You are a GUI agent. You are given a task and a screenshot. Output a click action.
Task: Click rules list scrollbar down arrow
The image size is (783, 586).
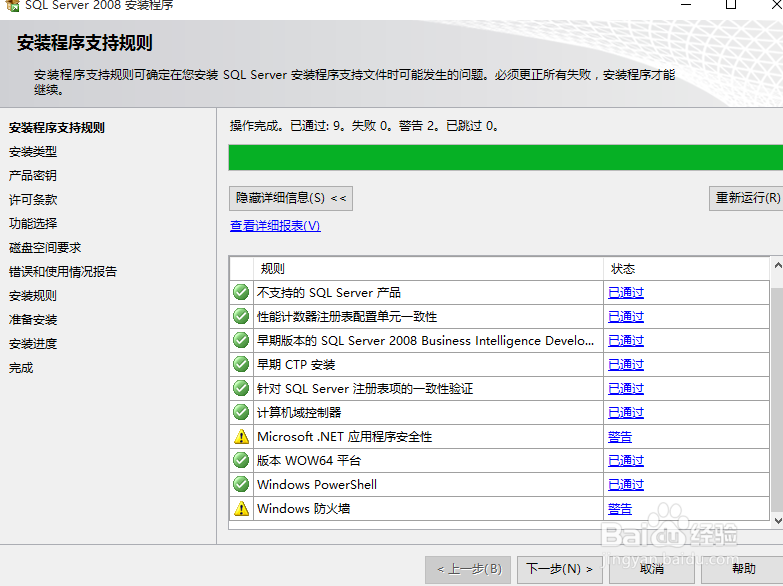click(x=778, y=521)
